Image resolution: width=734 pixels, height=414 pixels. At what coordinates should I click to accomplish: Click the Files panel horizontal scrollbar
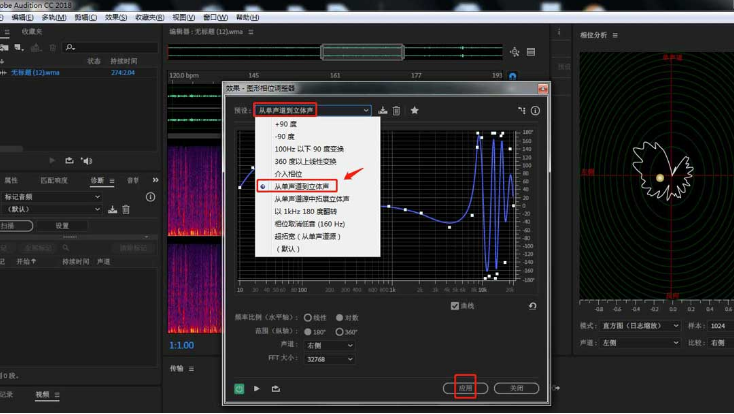11,148
